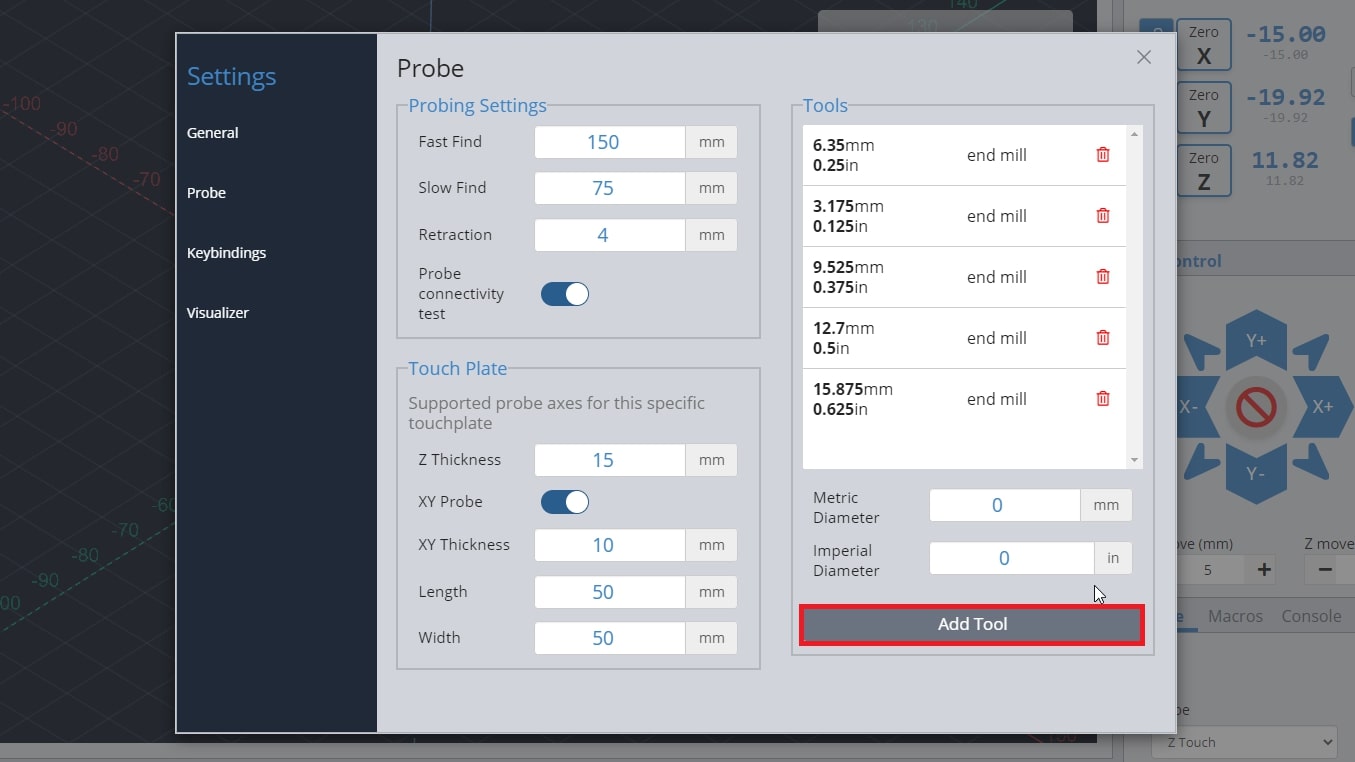The height and width of the screenshot is (762, 1355).
Task: Disable the Probe connectivity test switch
Action: (565, 294)
